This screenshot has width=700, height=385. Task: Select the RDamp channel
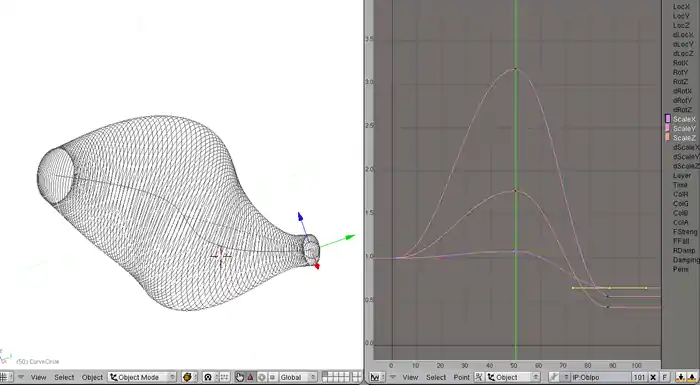pos(683,251)
